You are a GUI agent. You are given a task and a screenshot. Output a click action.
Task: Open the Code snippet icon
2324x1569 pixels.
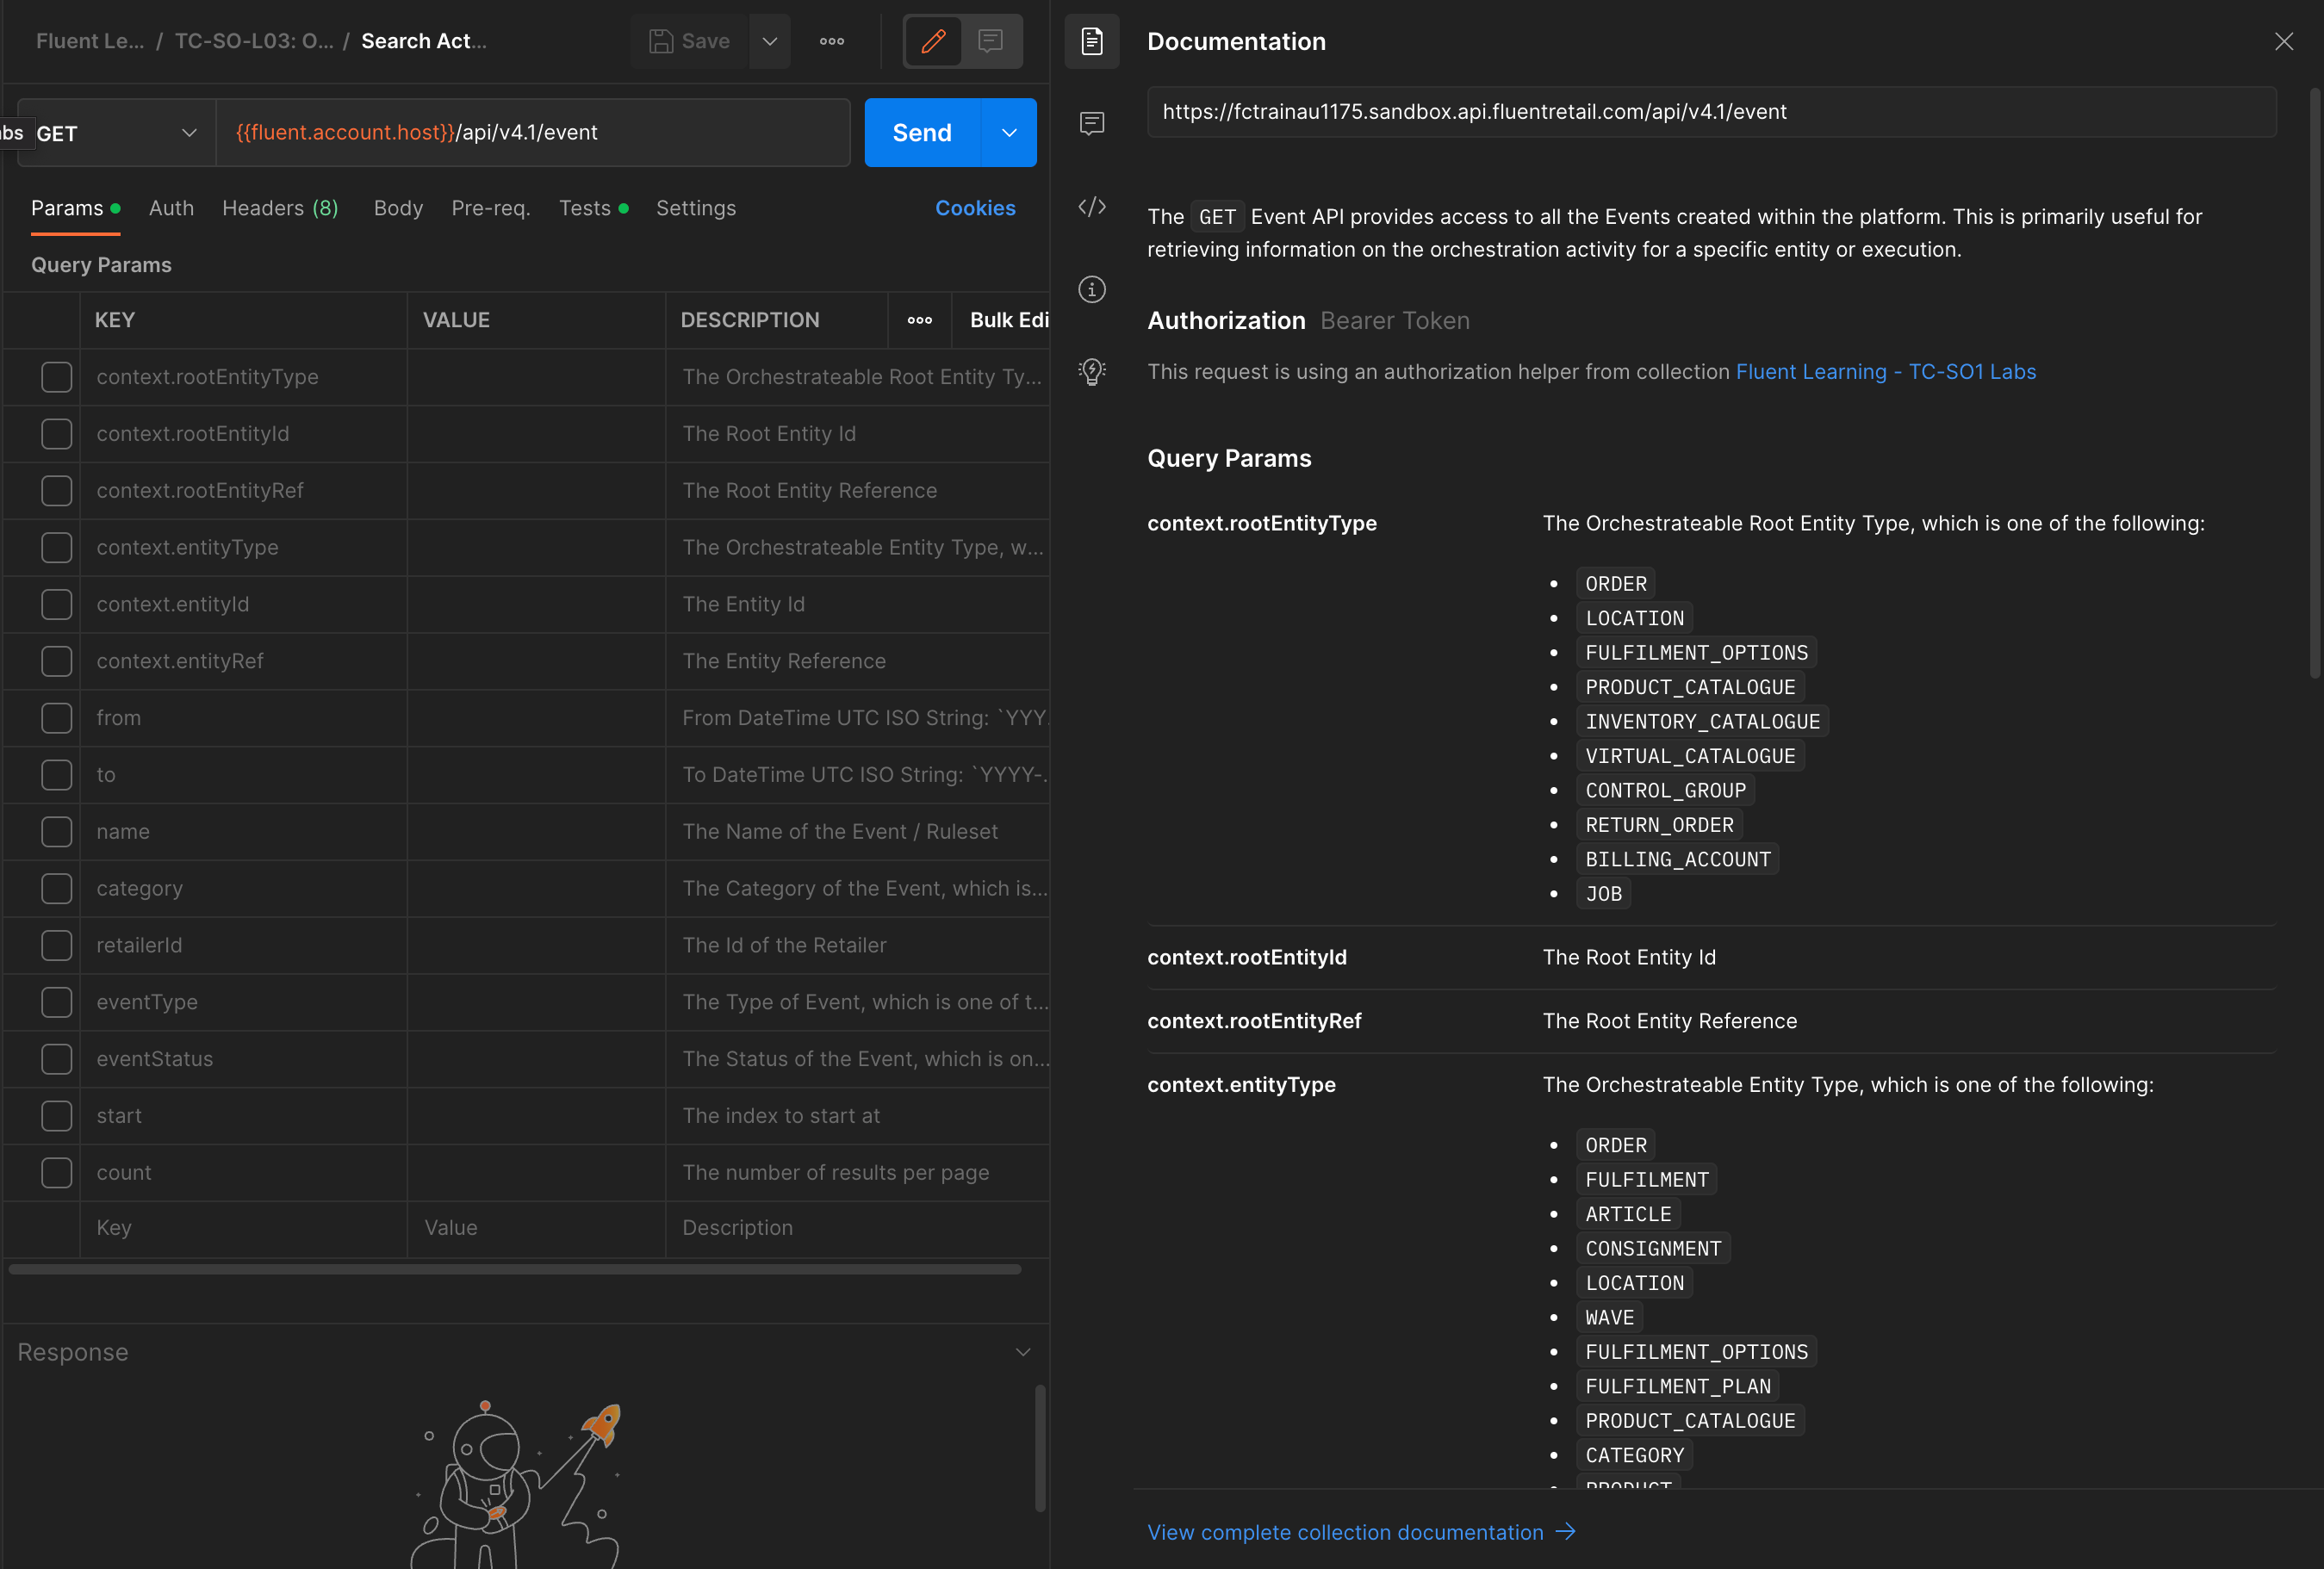[x=1091, y=207]
